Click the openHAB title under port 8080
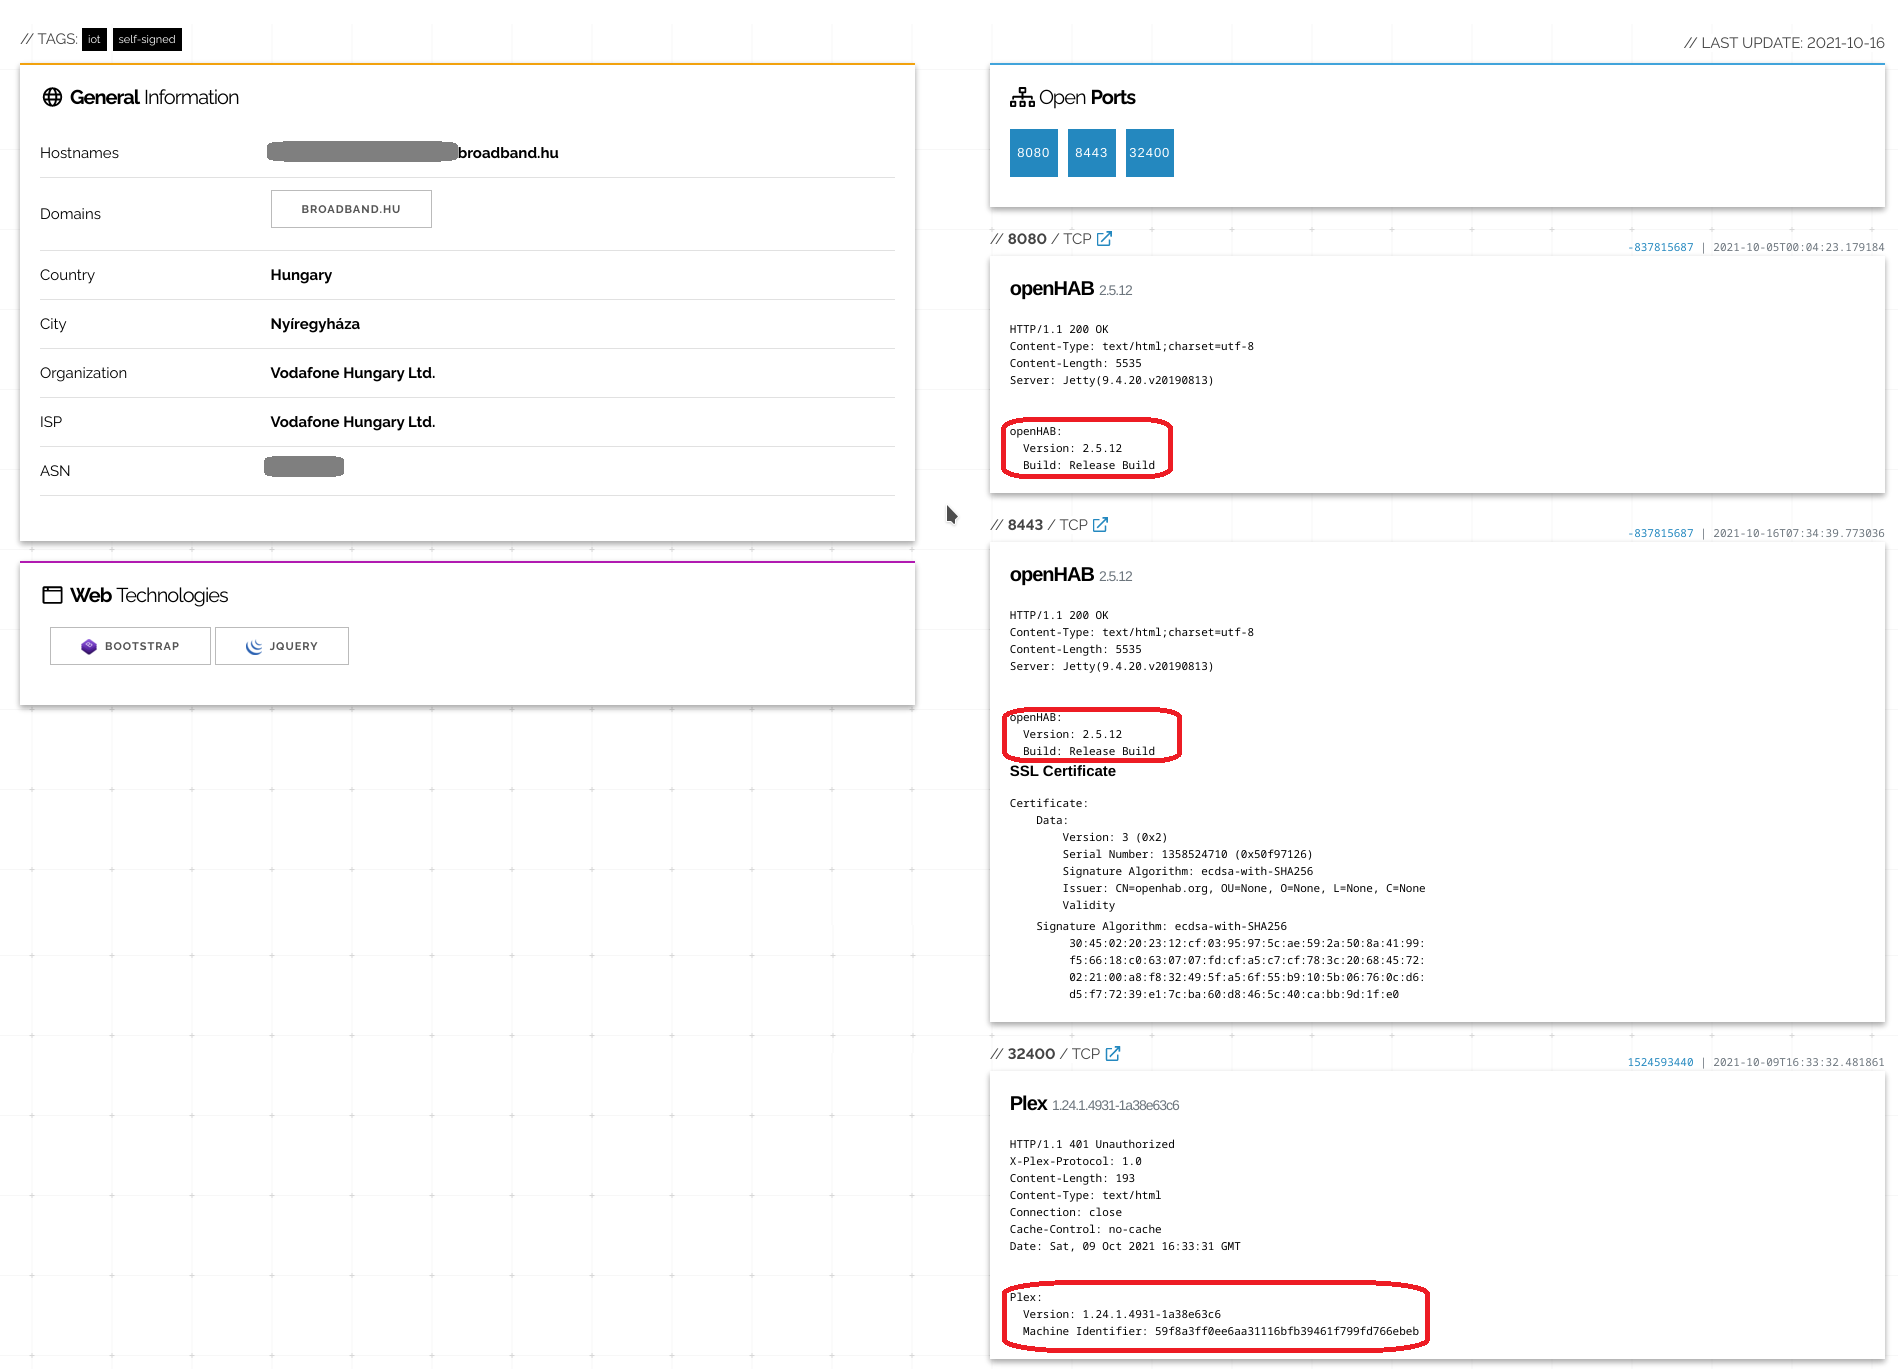This screenshot has height=1369, width=1898. click(x=1052, y=288)
